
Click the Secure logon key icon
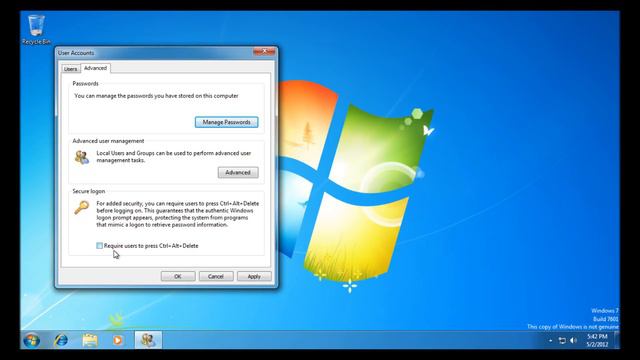pyautogui.click(x=82, y=207)
